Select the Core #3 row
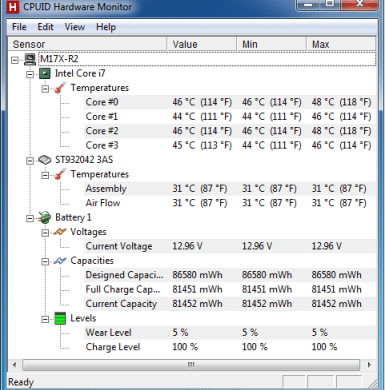Image resolution: width=385 pixels, height=390 pixels. pos(230,145)
